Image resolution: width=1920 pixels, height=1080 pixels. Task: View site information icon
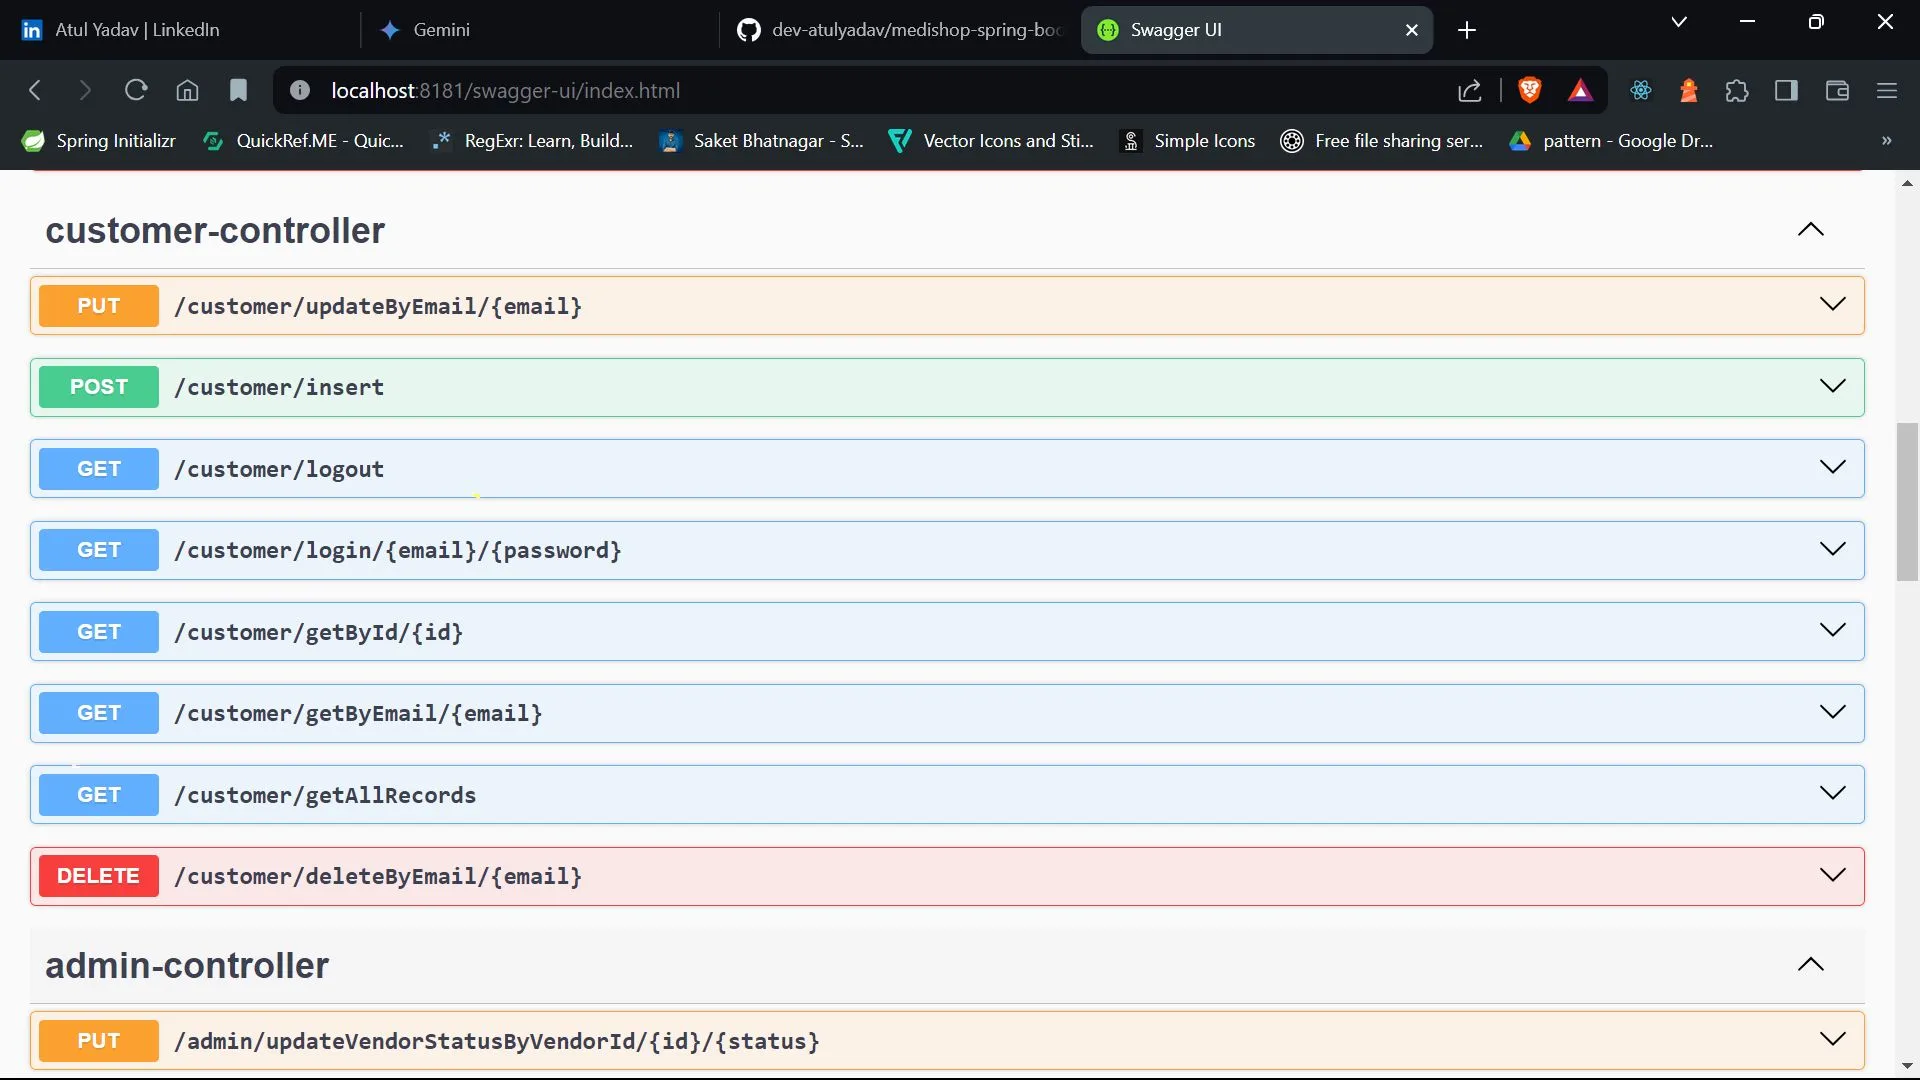click(x=299, y=91)
